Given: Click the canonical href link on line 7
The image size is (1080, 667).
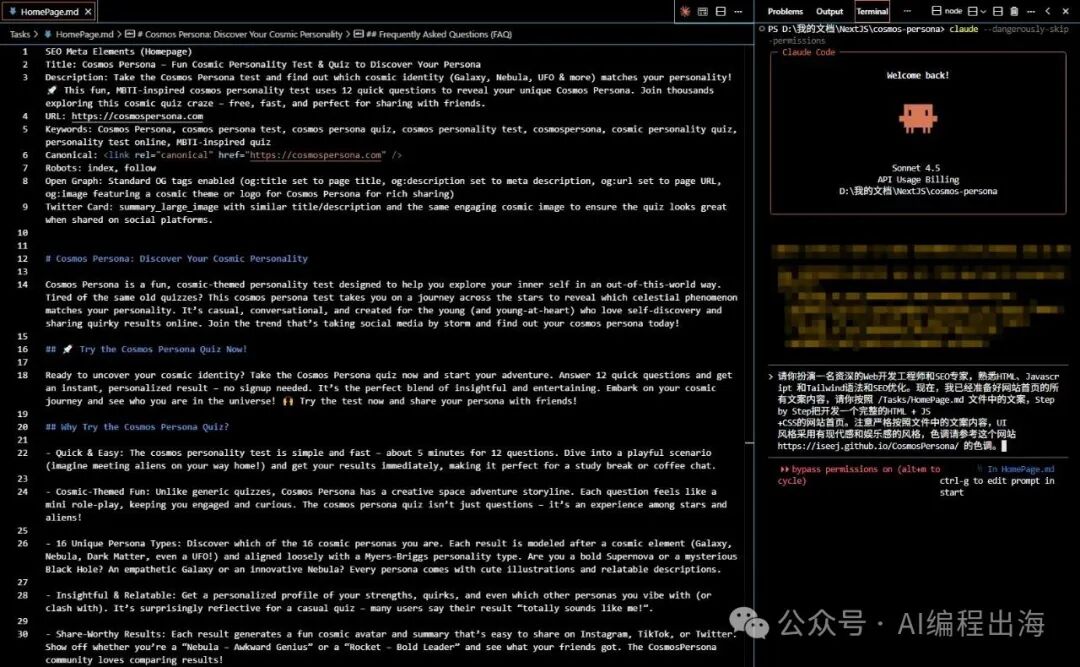Looking at the screenshot, I should [316, 155].
